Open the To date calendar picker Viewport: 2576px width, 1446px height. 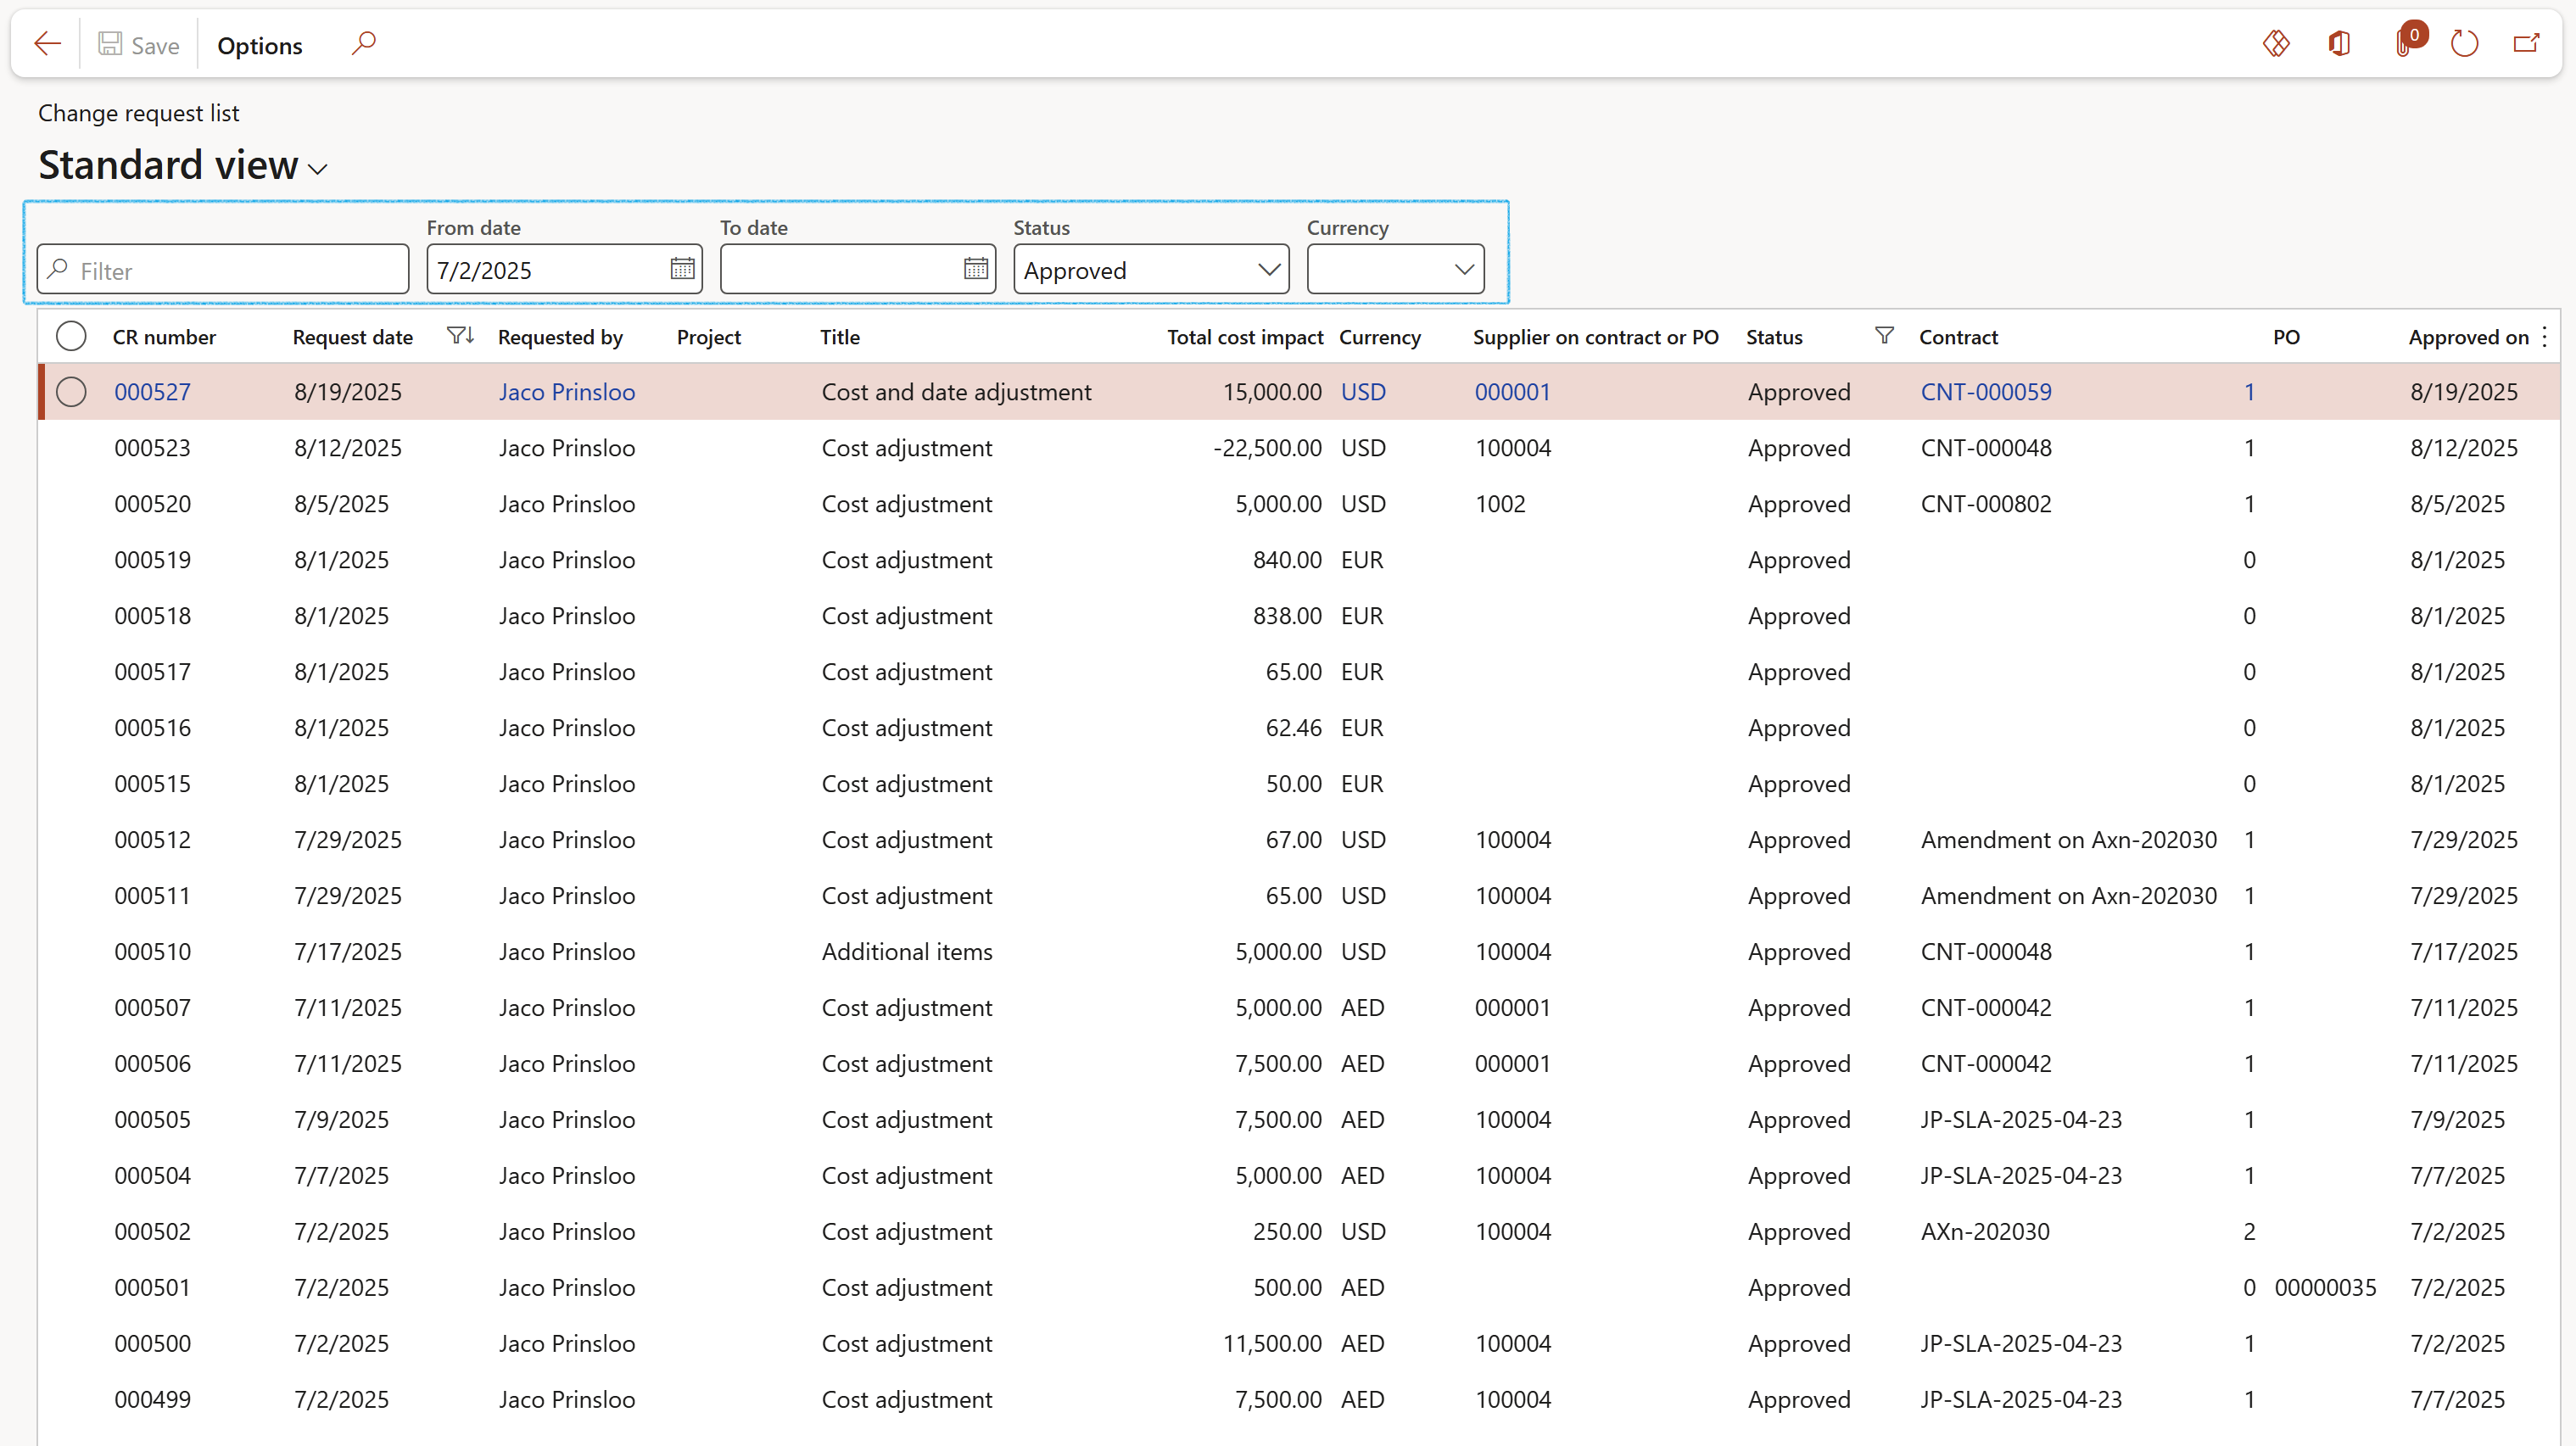tap(975, 269)
